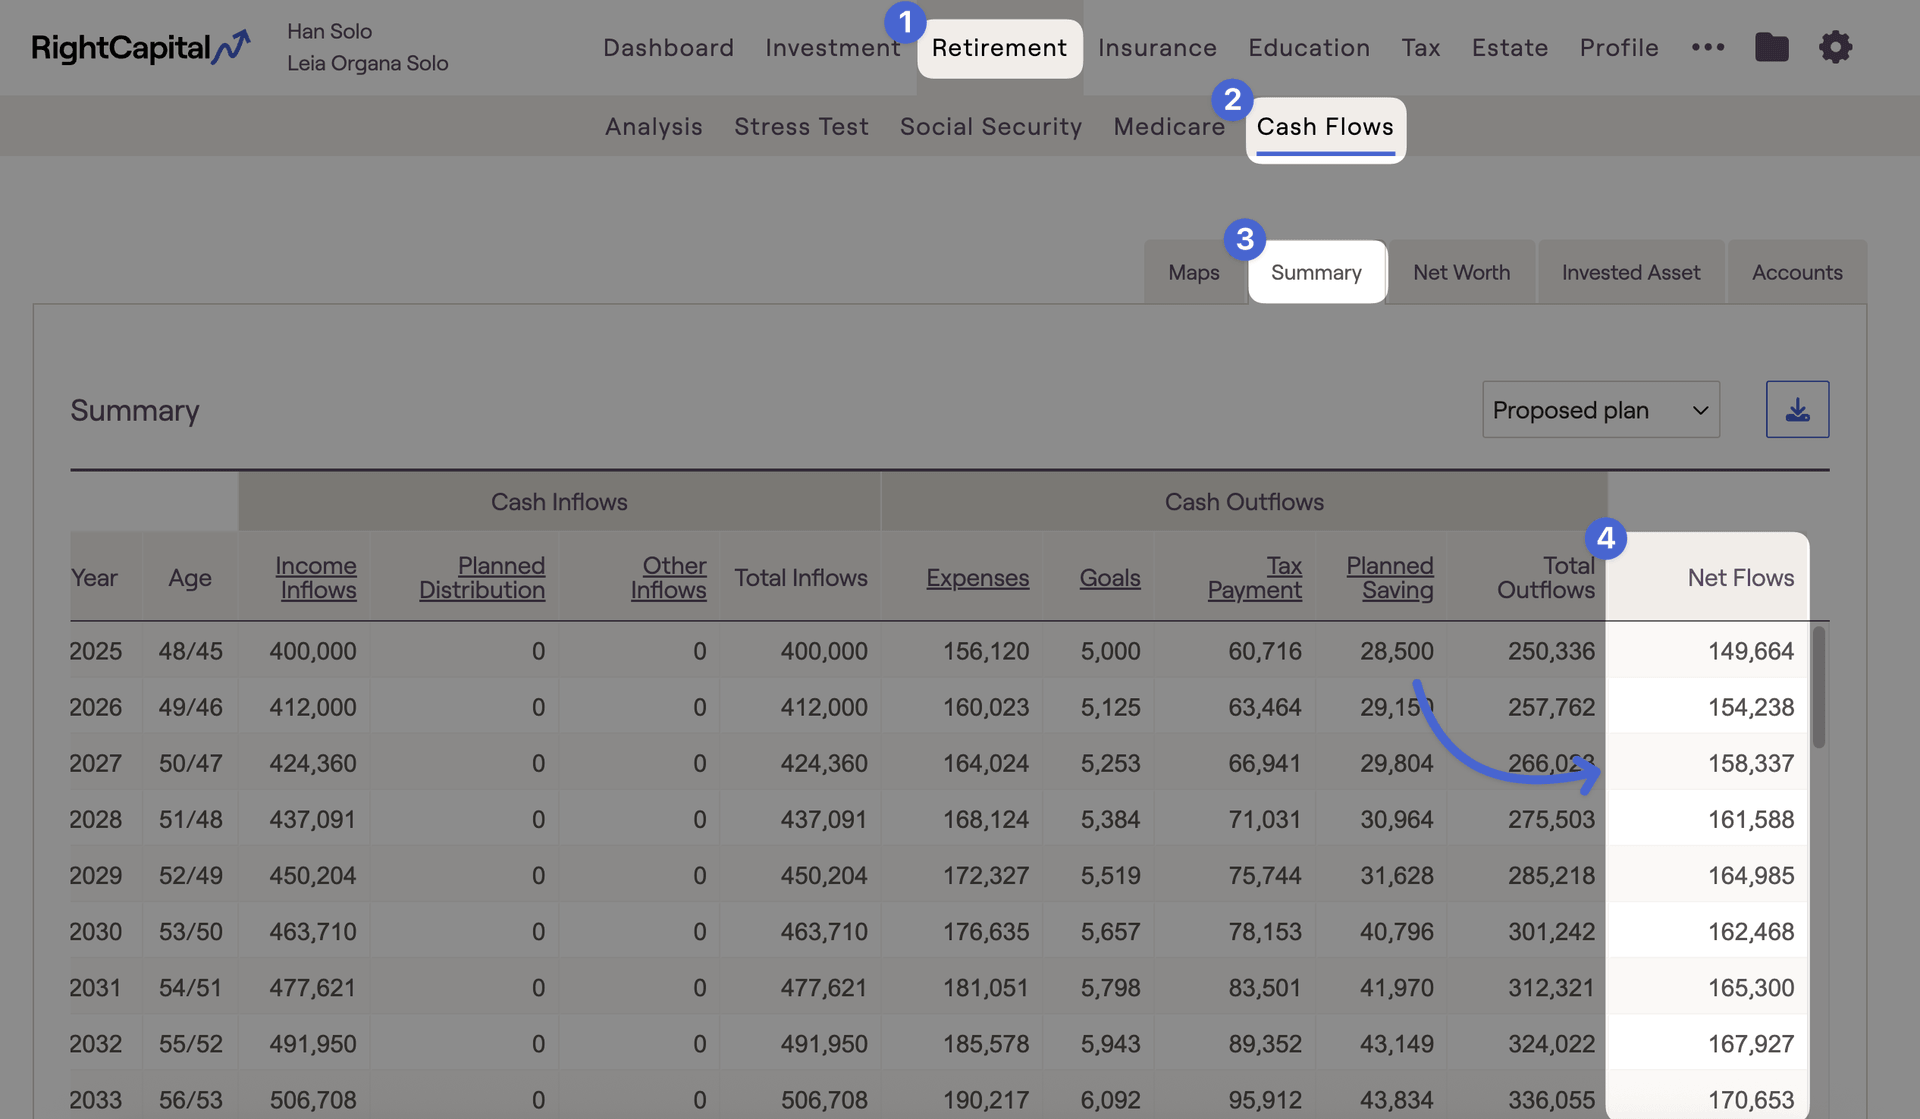
Task: Click the Planned Distribution column link
Action: coord(482,577)
